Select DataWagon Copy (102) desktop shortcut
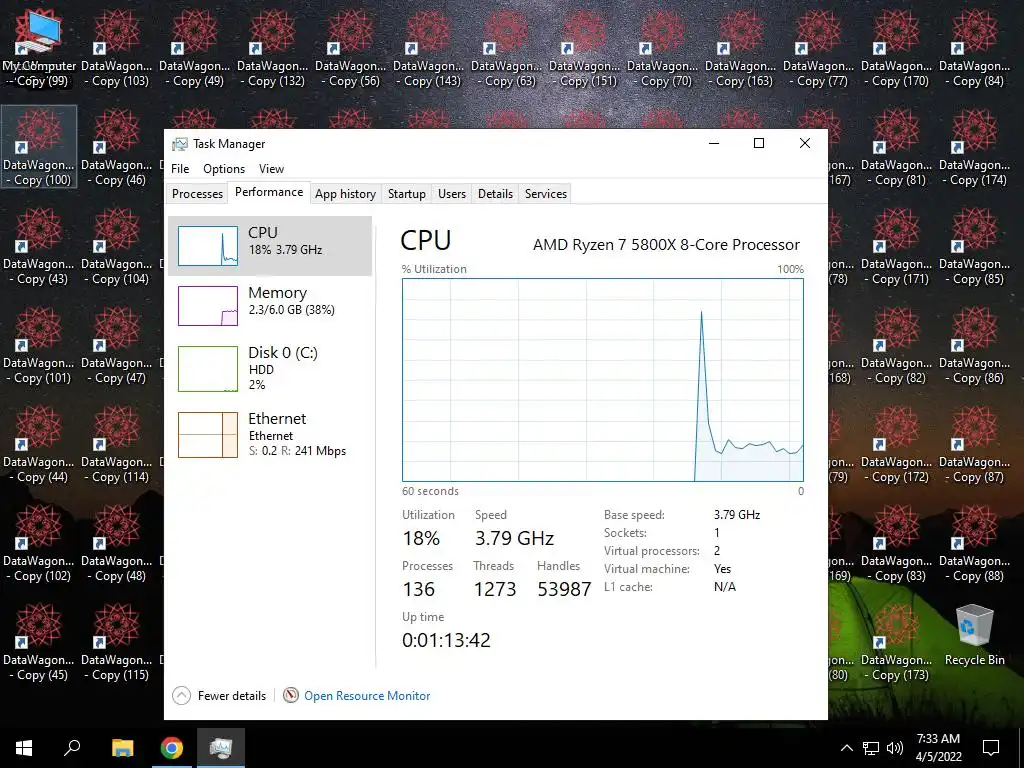This screenshot has width=1024, height=768. tap(39, 543)
